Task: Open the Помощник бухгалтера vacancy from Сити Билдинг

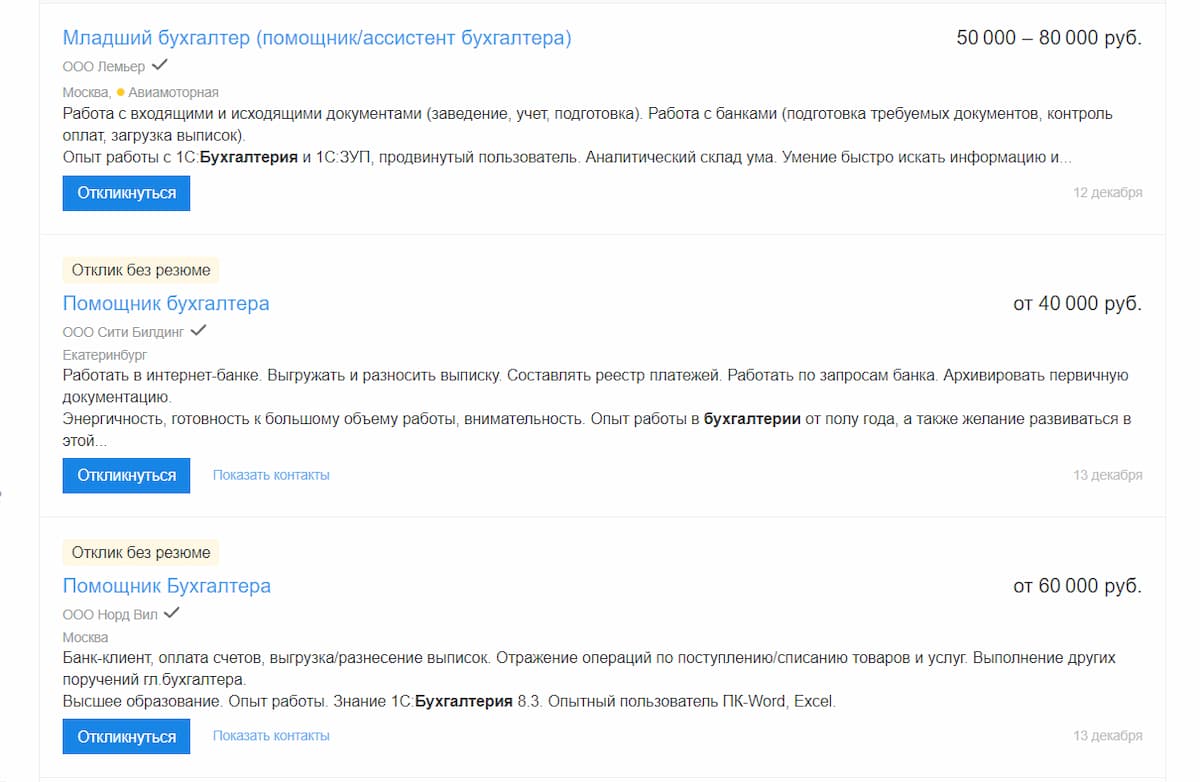Action: point(167,303)
